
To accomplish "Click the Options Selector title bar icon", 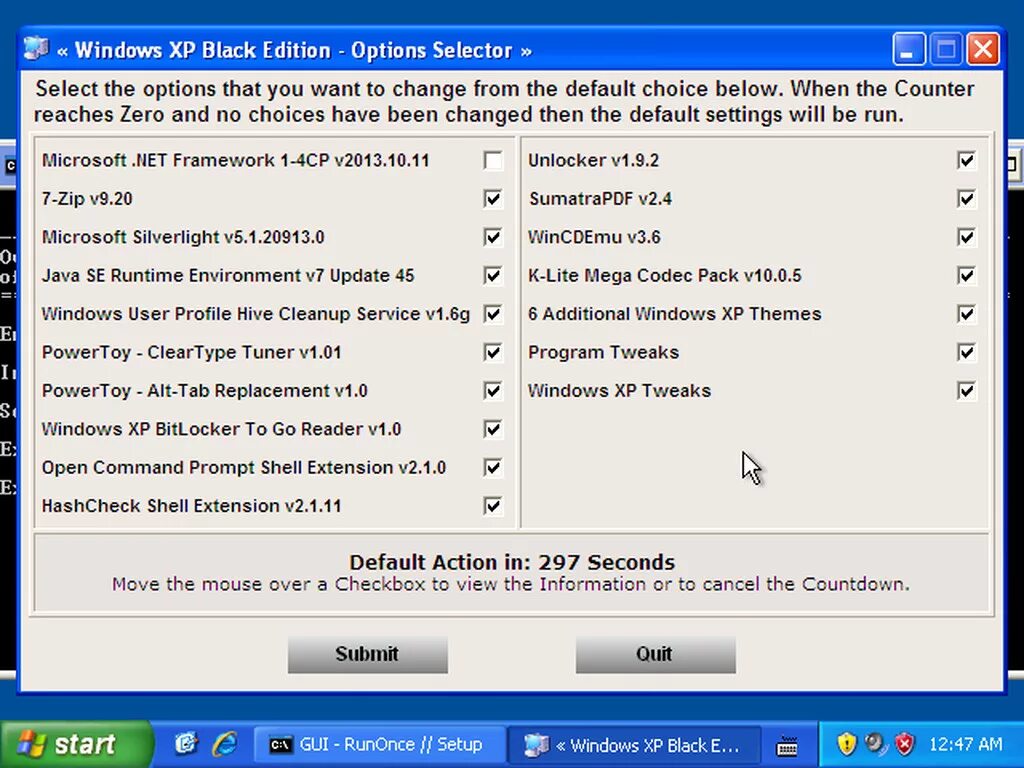I will pos(36,48).
